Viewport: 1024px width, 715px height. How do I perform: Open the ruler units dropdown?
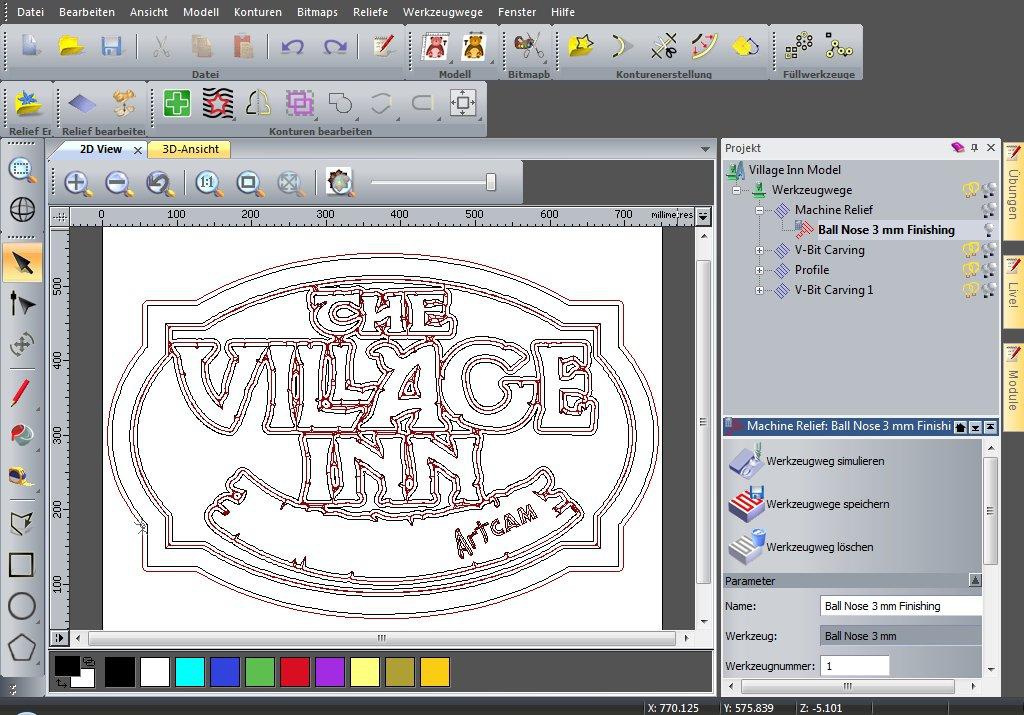703,215
